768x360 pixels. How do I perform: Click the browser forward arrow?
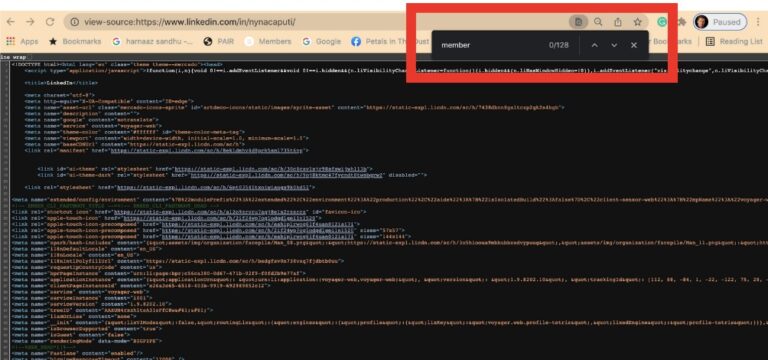click(x=30, y=22)
